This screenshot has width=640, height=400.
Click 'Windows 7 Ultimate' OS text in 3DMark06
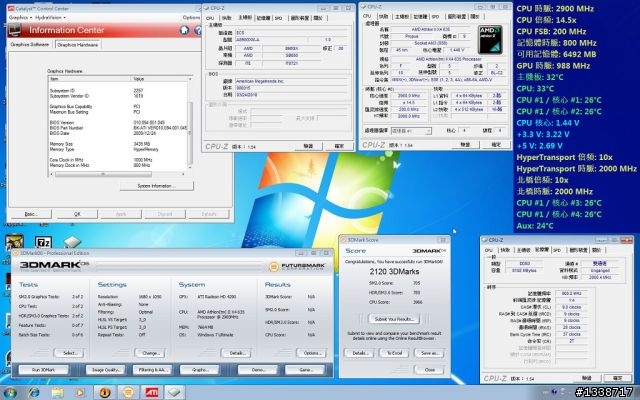tap(215, 335)
